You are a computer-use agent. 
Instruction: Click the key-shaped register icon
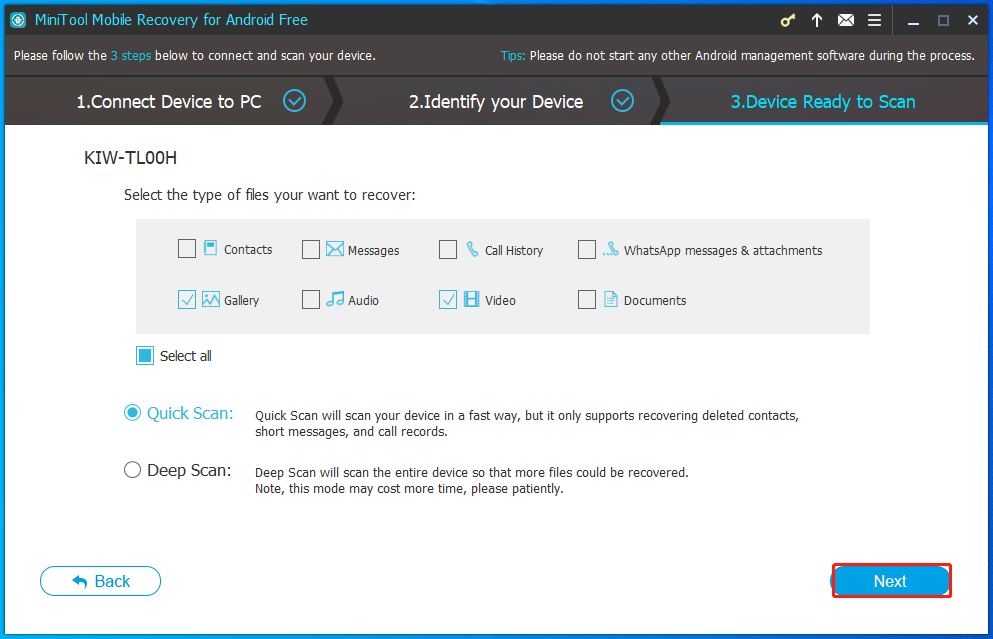(788, 19)
